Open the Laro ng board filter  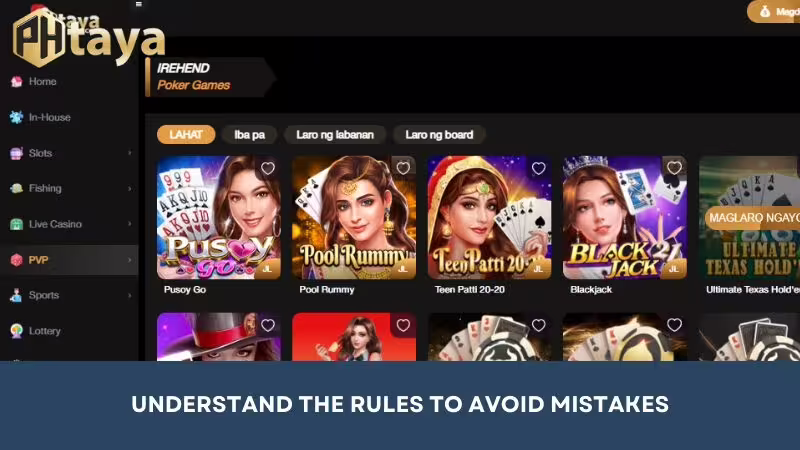click(x=439, y=135)
